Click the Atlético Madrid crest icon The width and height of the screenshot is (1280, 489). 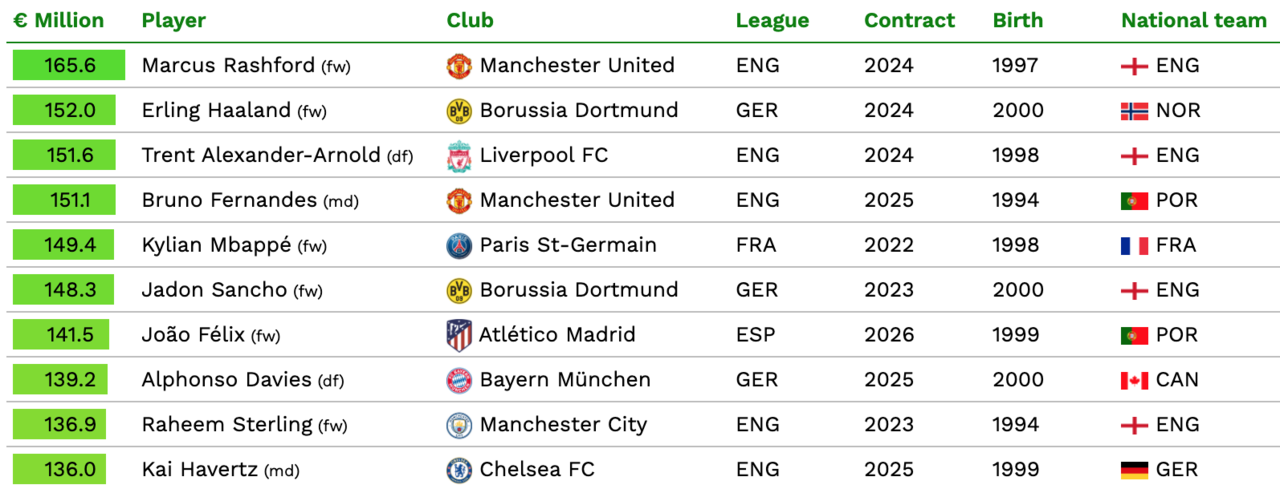click(x=459, y=335)
